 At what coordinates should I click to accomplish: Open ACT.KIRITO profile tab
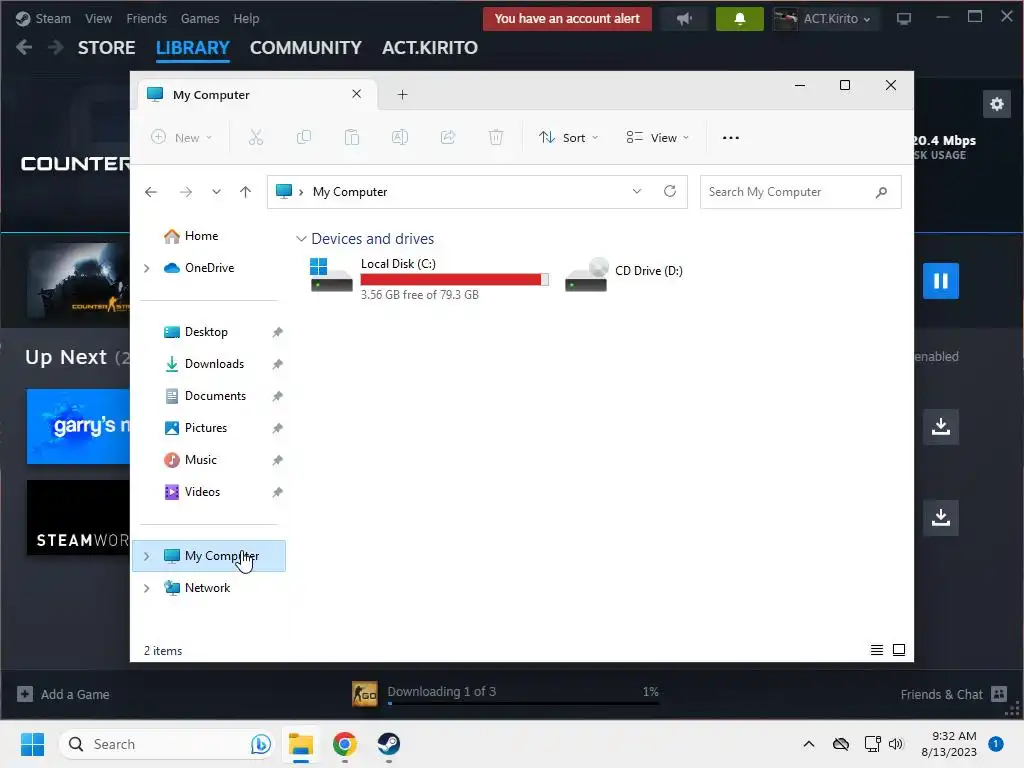pyautogui.click(x=430, y=48)
